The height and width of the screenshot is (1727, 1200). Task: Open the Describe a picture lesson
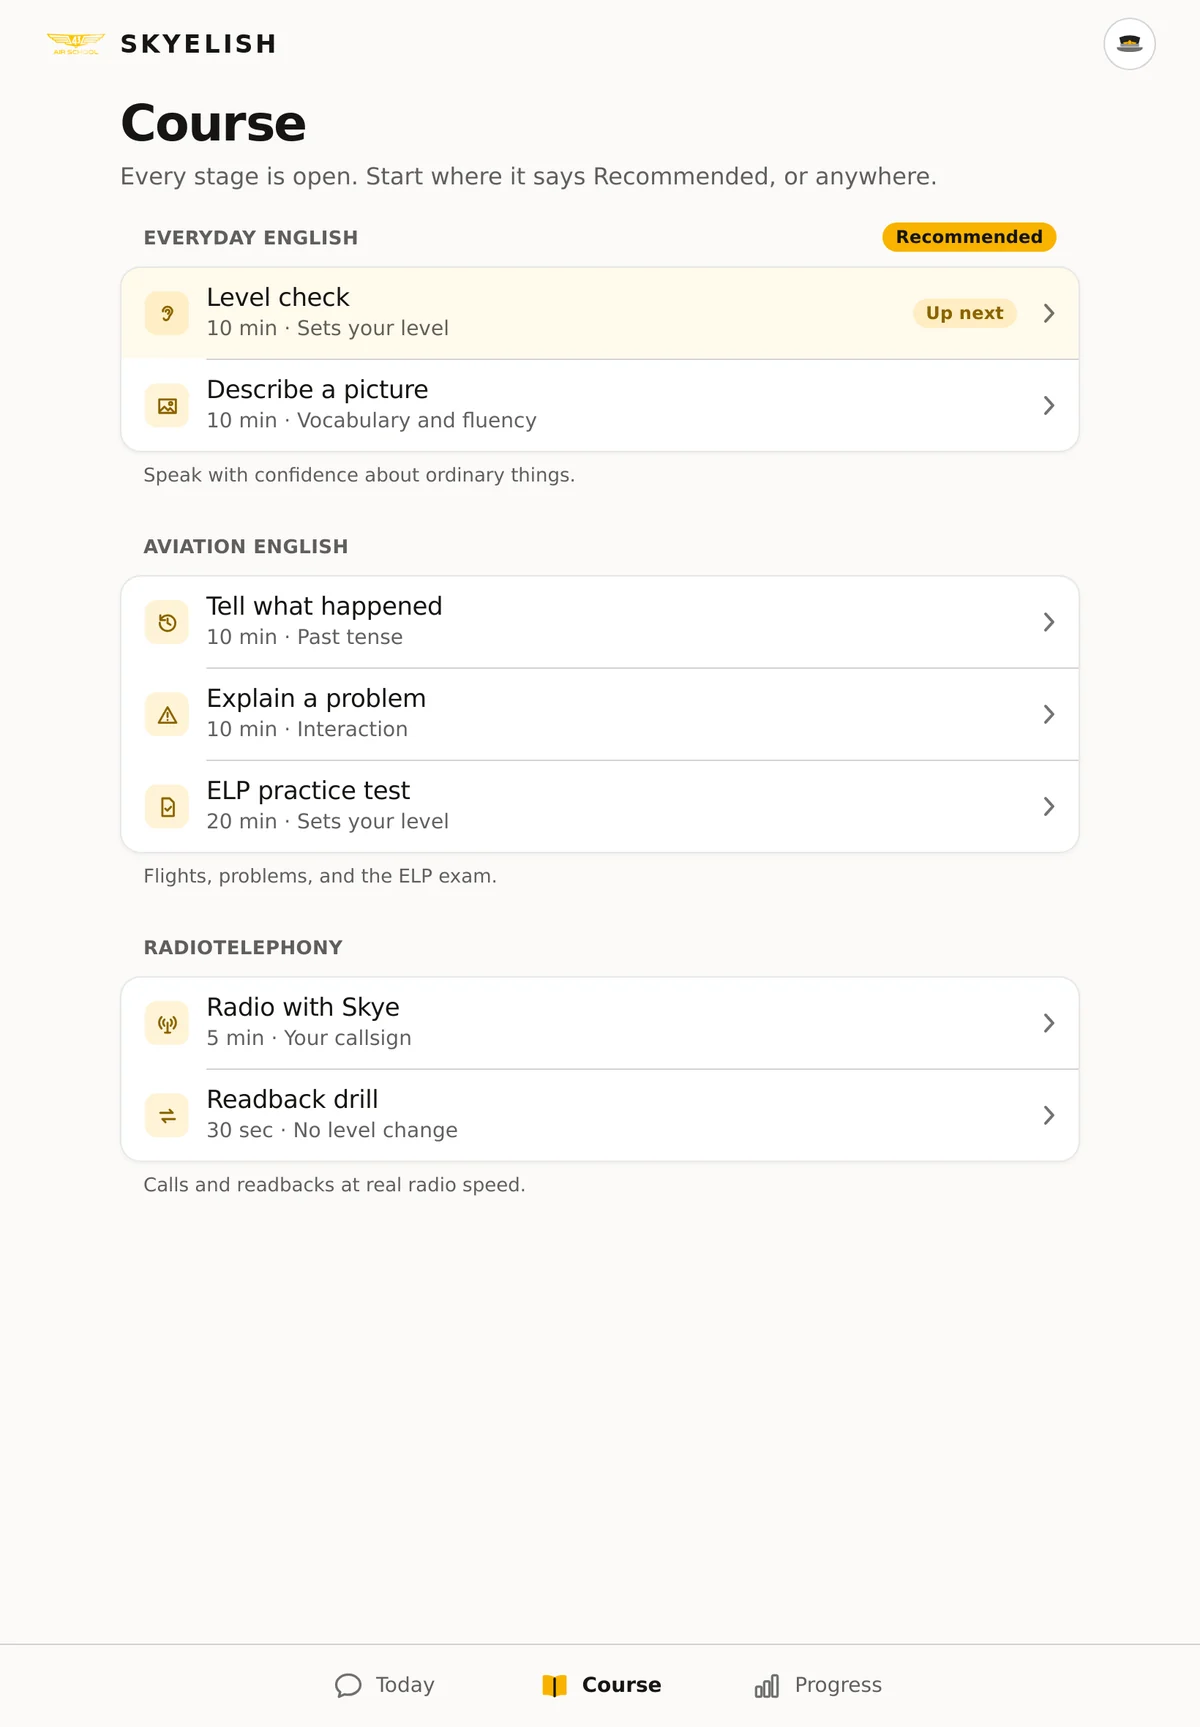click(x=600, y=405)
